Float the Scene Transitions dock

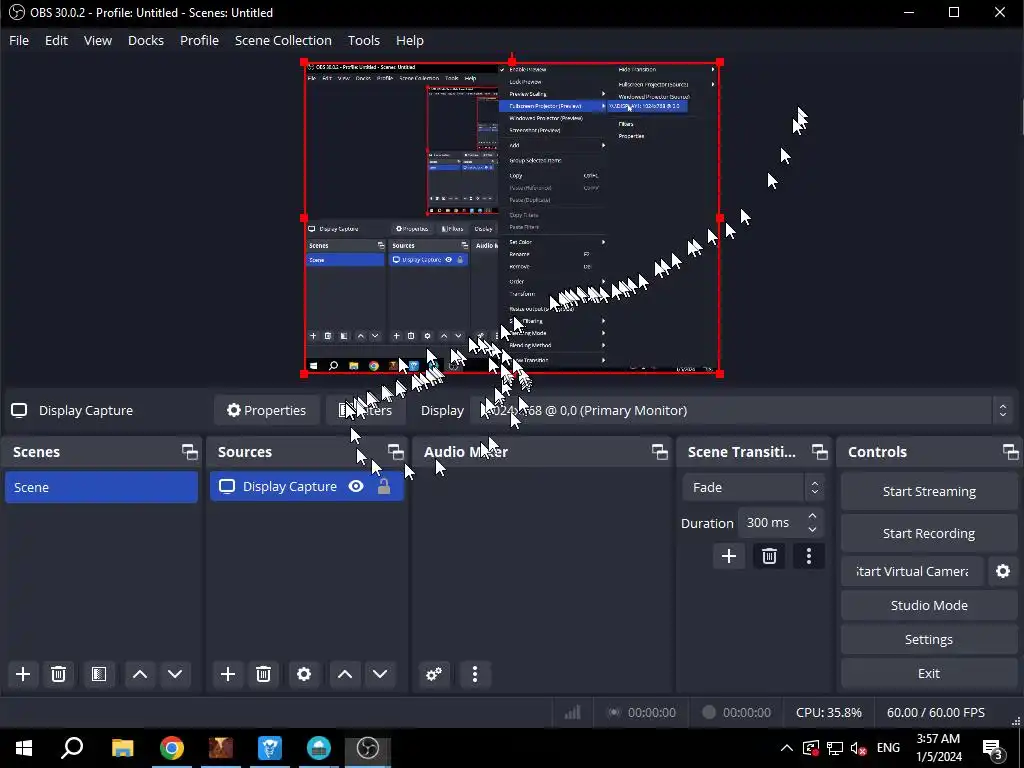point(820,452)
